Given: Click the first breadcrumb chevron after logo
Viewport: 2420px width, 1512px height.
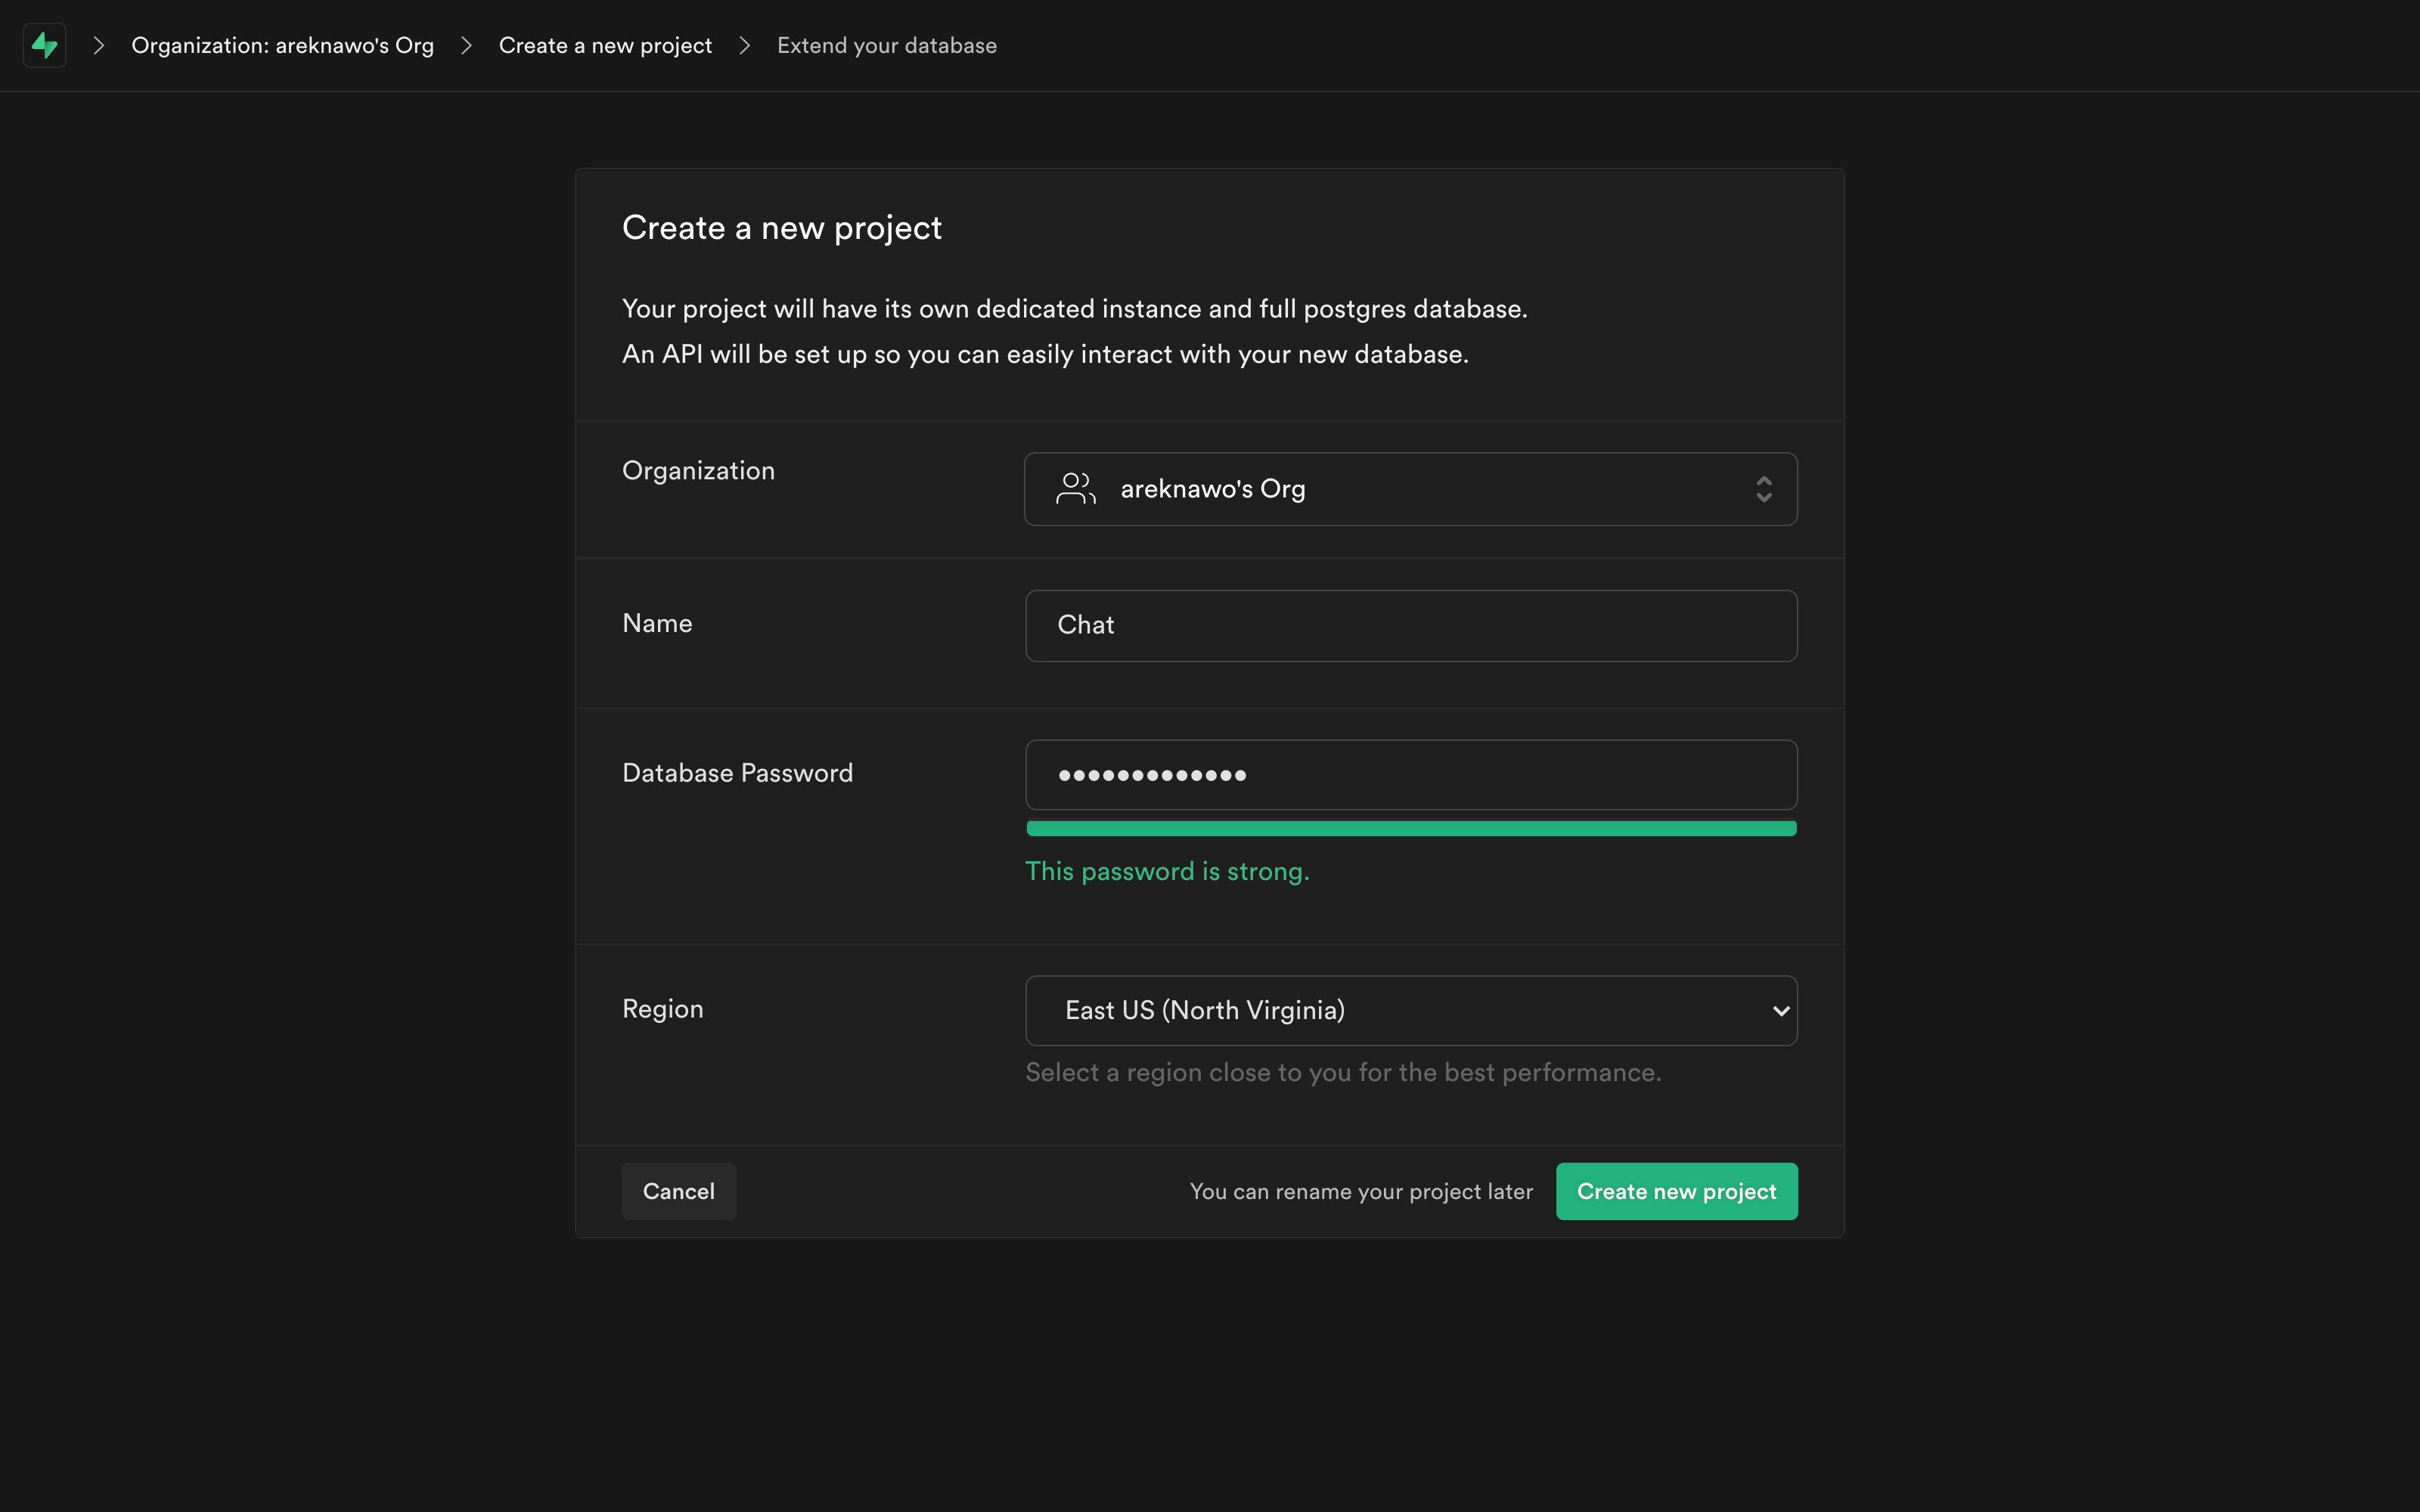Looking at the screenshot, I should pyautogui.click(x=98, y=45).
